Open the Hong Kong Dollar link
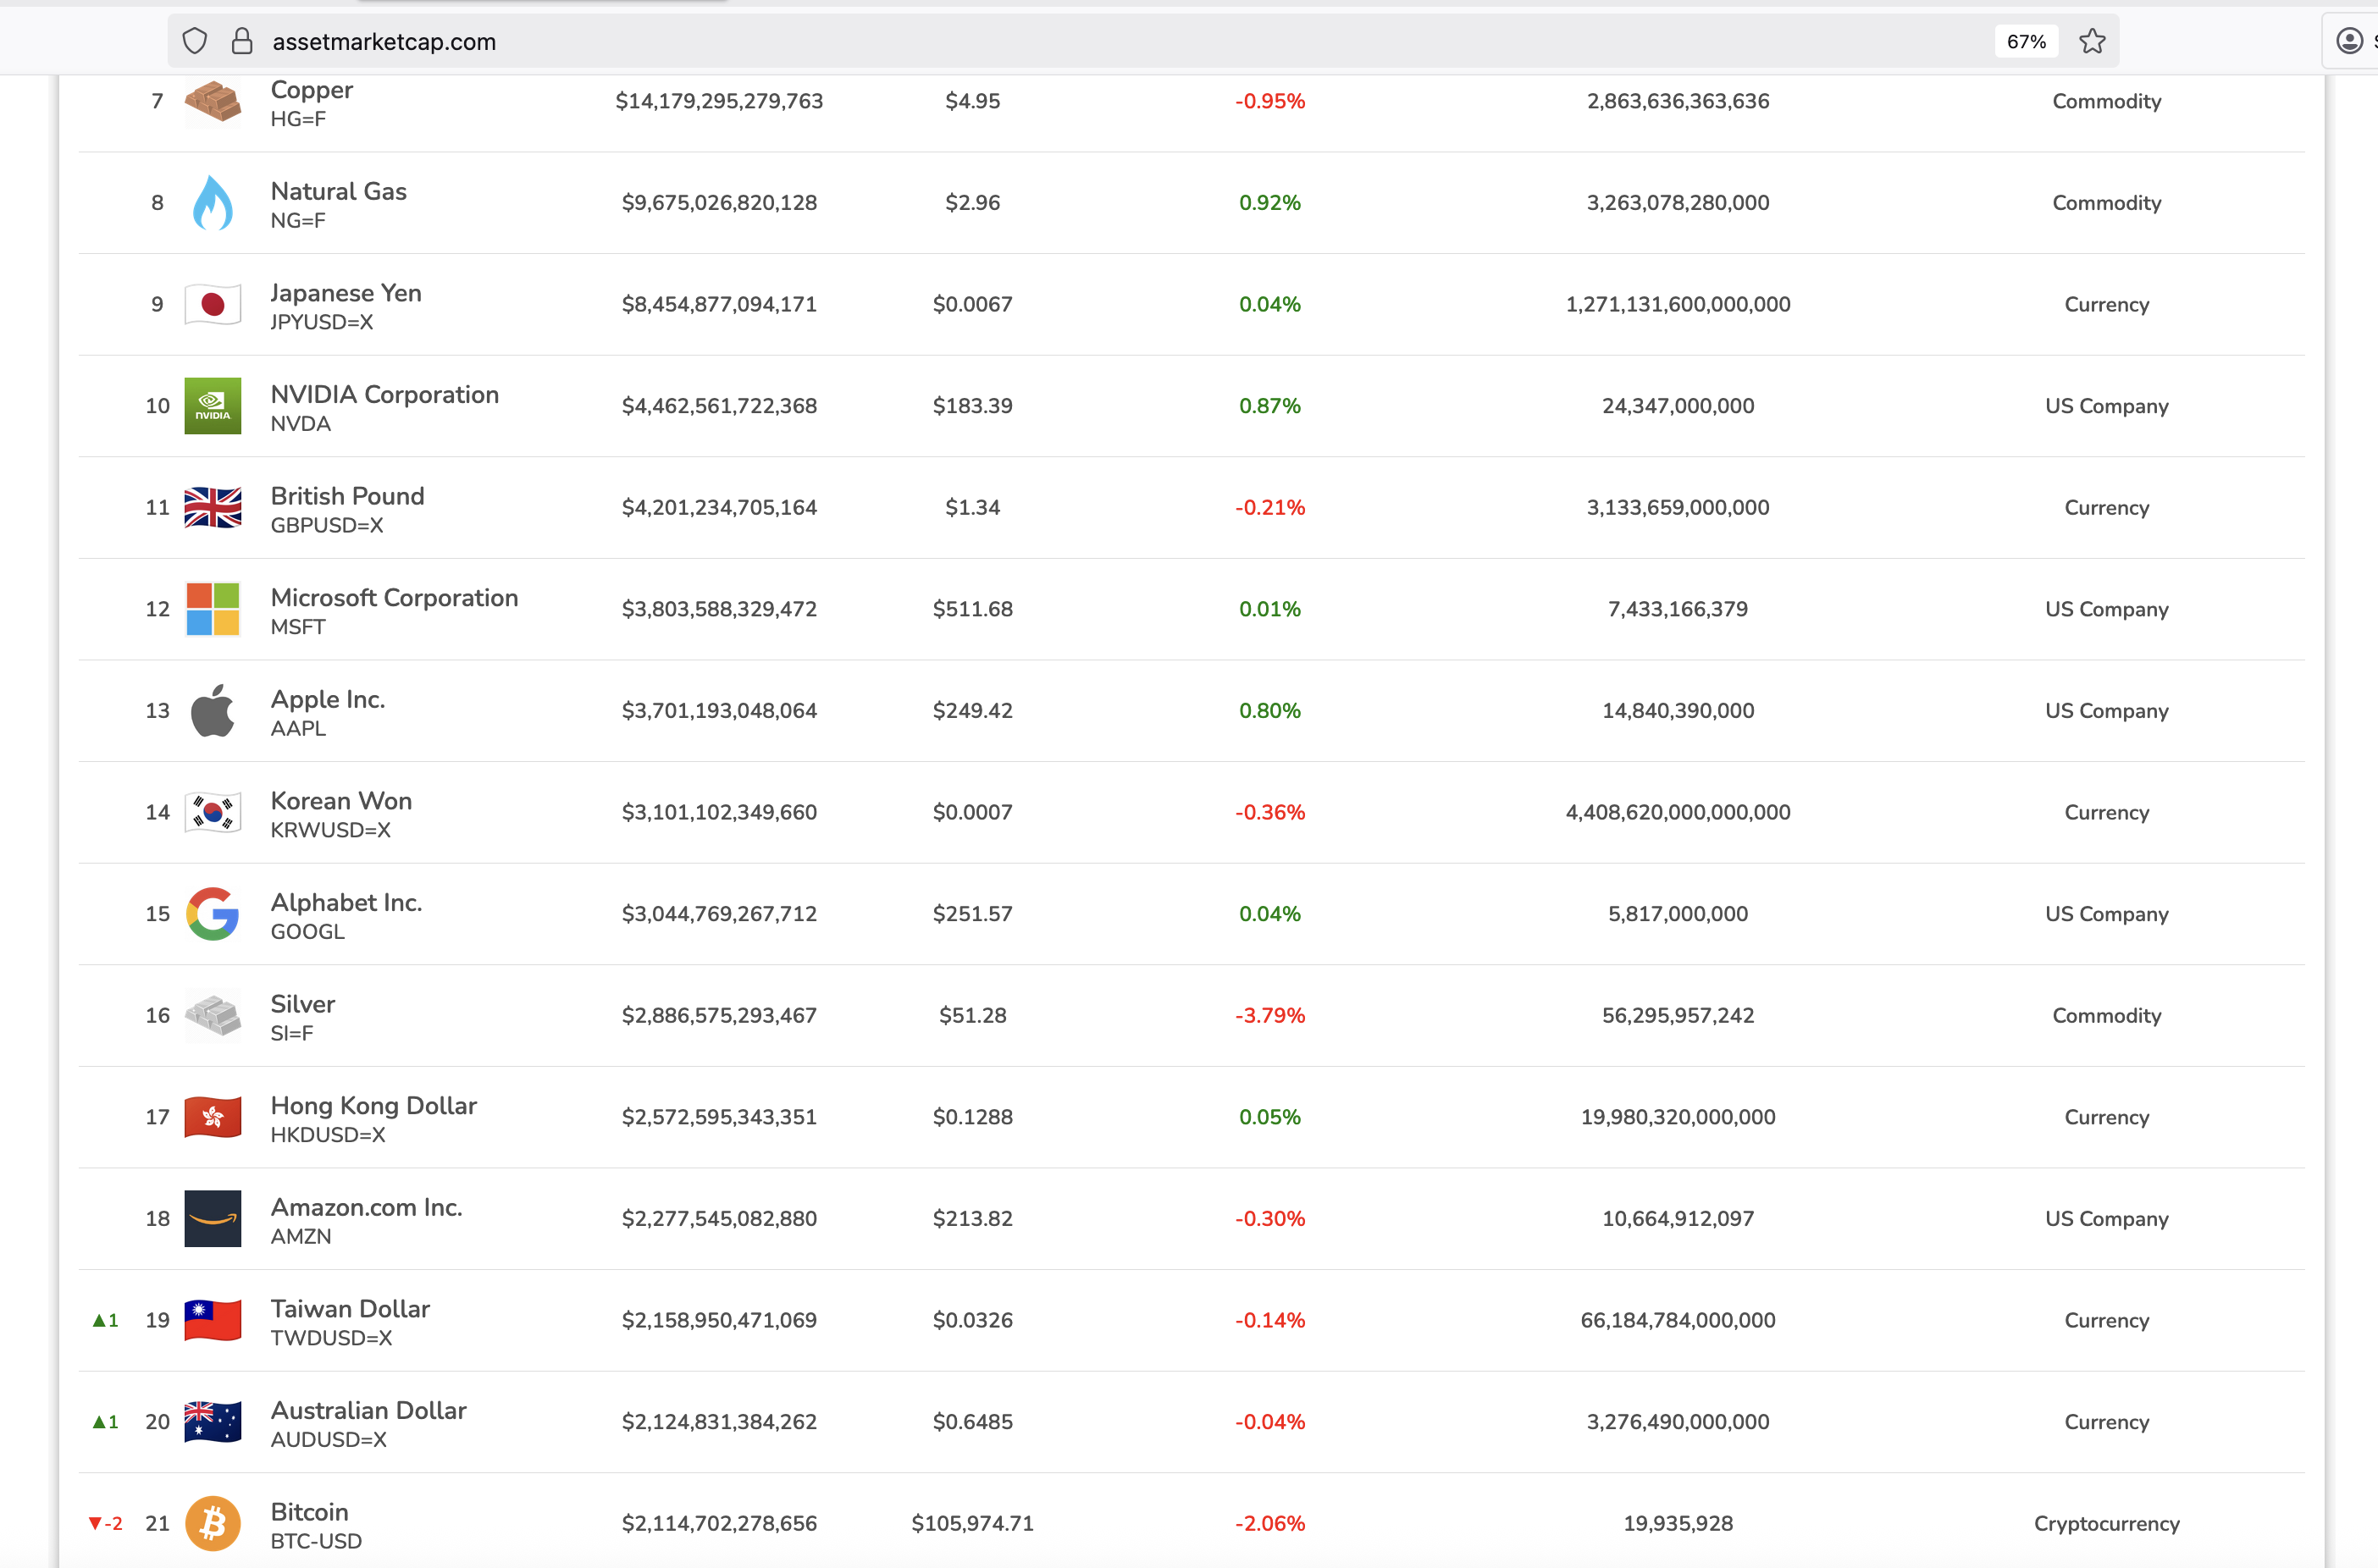The width and height of the screenshot is (2378, 1568). coord(373,1105)
